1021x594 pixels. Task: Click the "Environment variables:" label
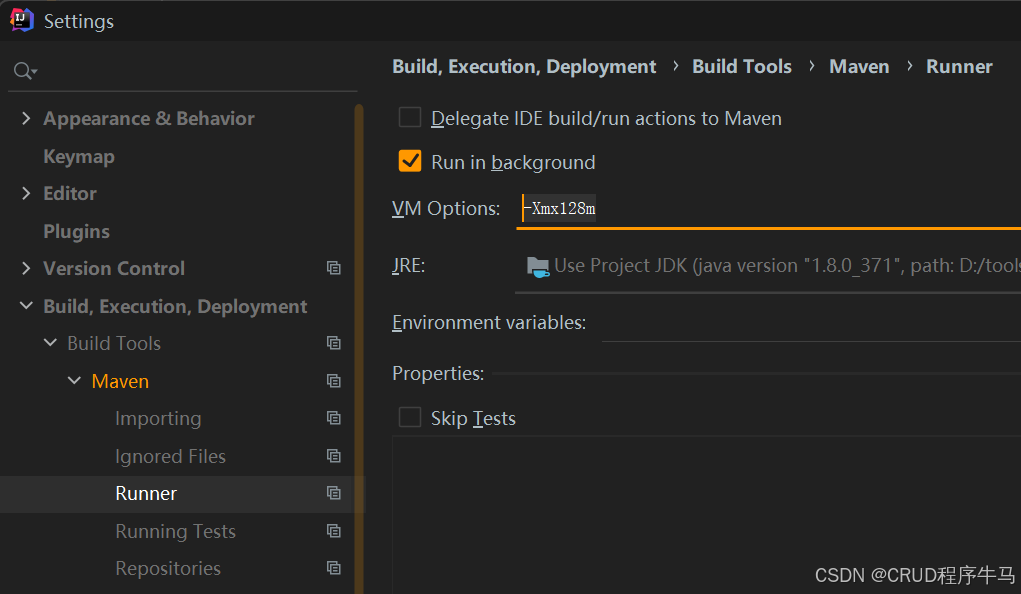[489, 322]
